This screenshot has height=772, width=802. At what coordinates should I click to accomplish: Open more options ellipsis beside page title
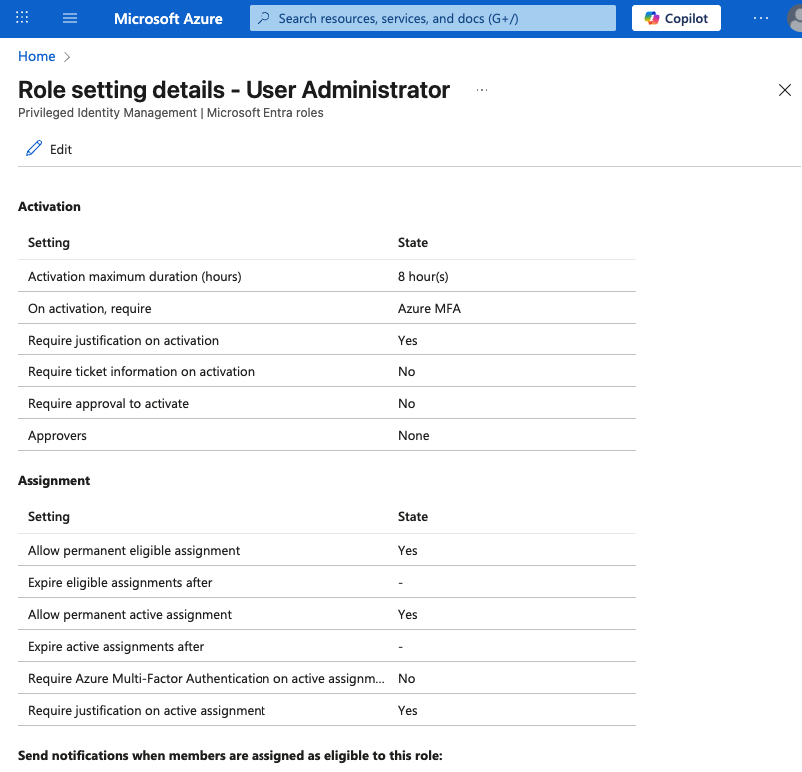pos(482,90)
